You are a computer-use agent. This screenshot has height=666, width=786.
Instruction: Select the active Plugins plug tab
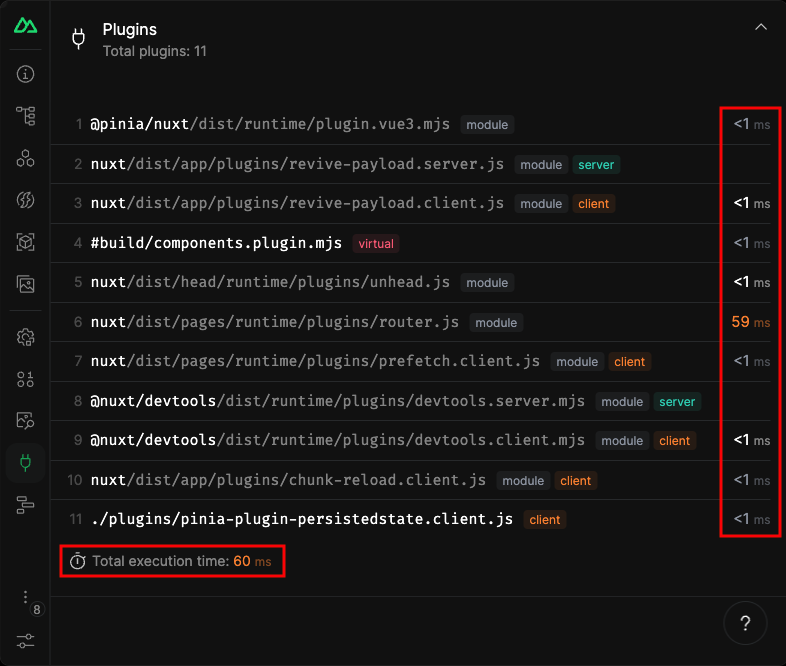click(26, 463)
